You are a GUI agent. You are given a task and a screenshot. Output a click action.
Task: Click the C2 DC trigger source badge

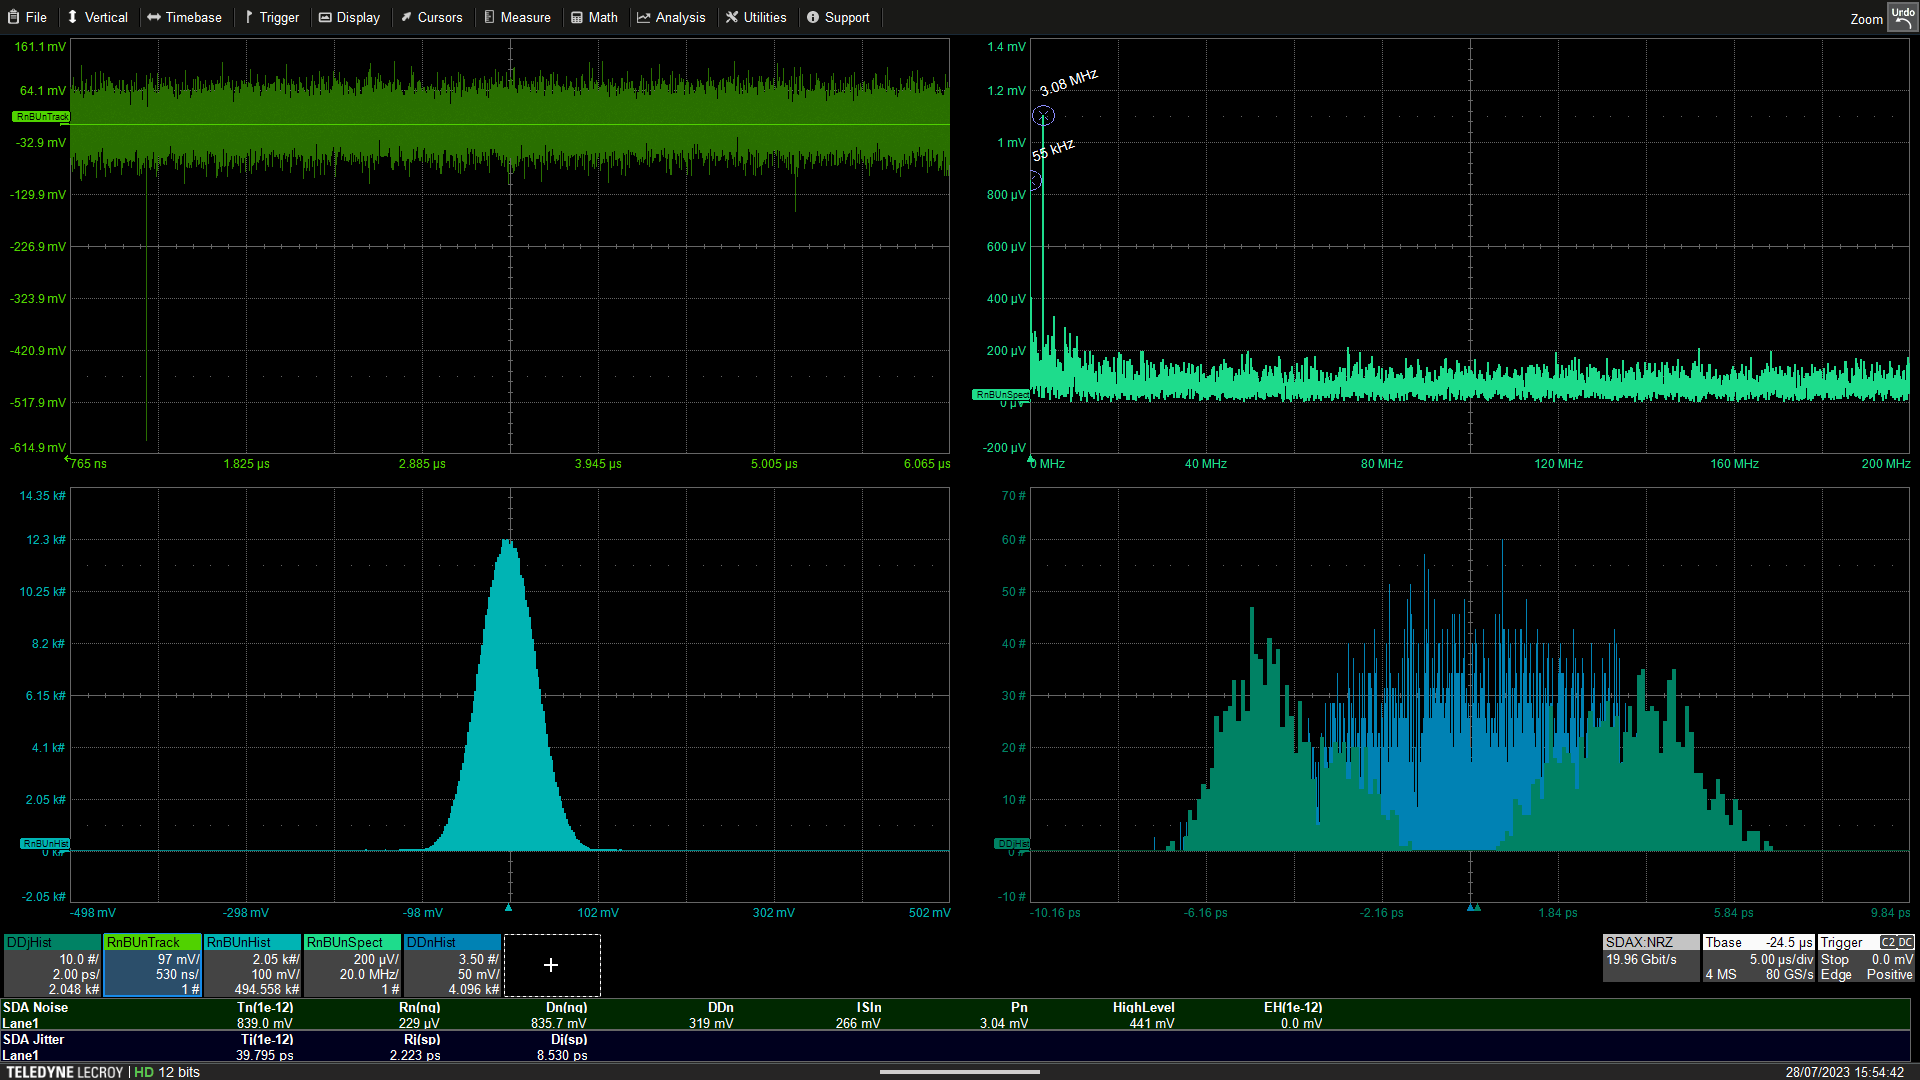1897,942
